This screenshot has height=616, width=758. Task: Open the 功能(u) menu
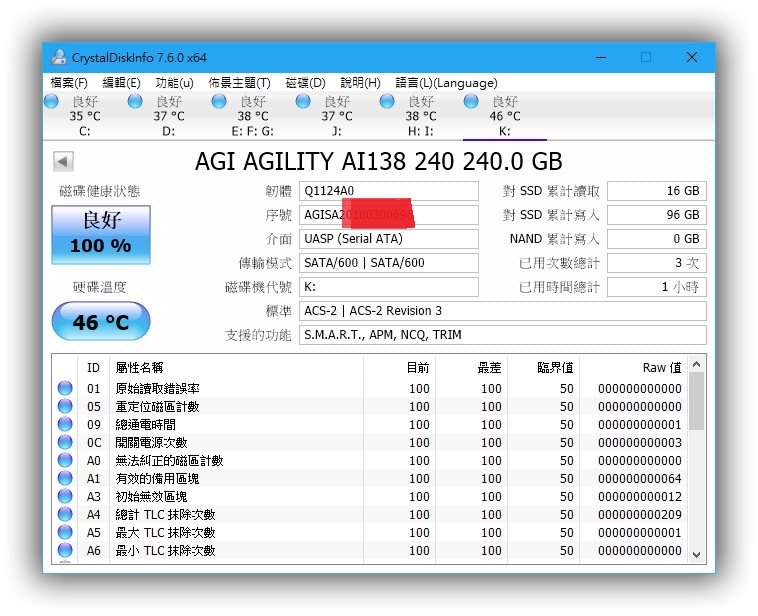175,83
